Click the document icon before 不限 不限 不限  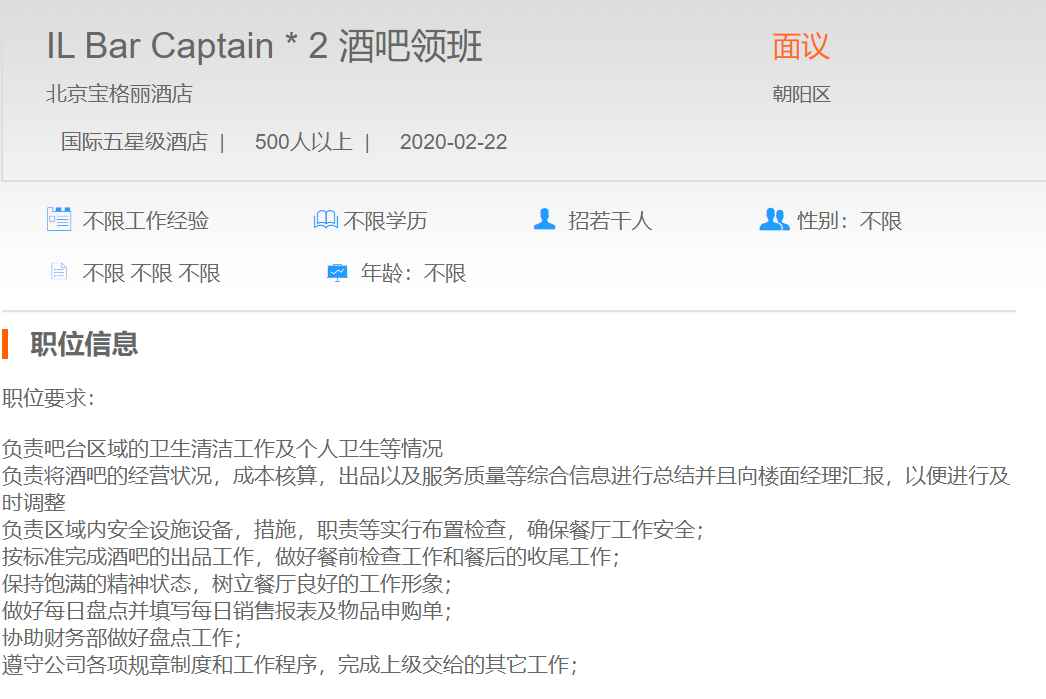[59, 272]
